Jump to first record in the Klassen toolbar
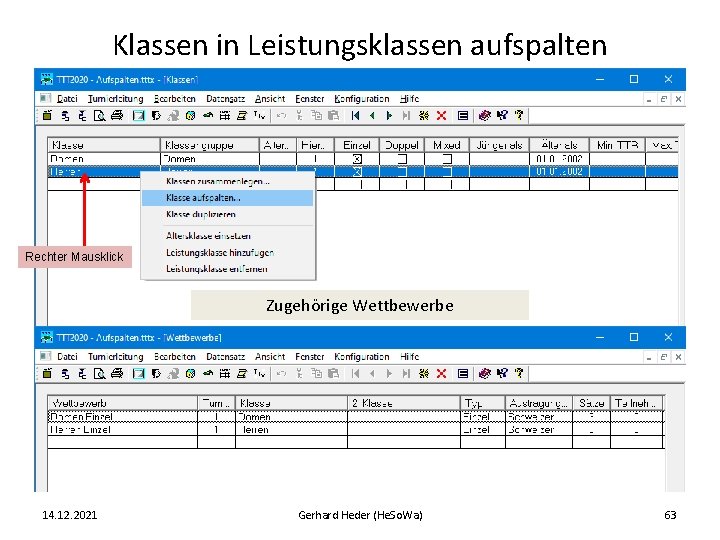 355,116
